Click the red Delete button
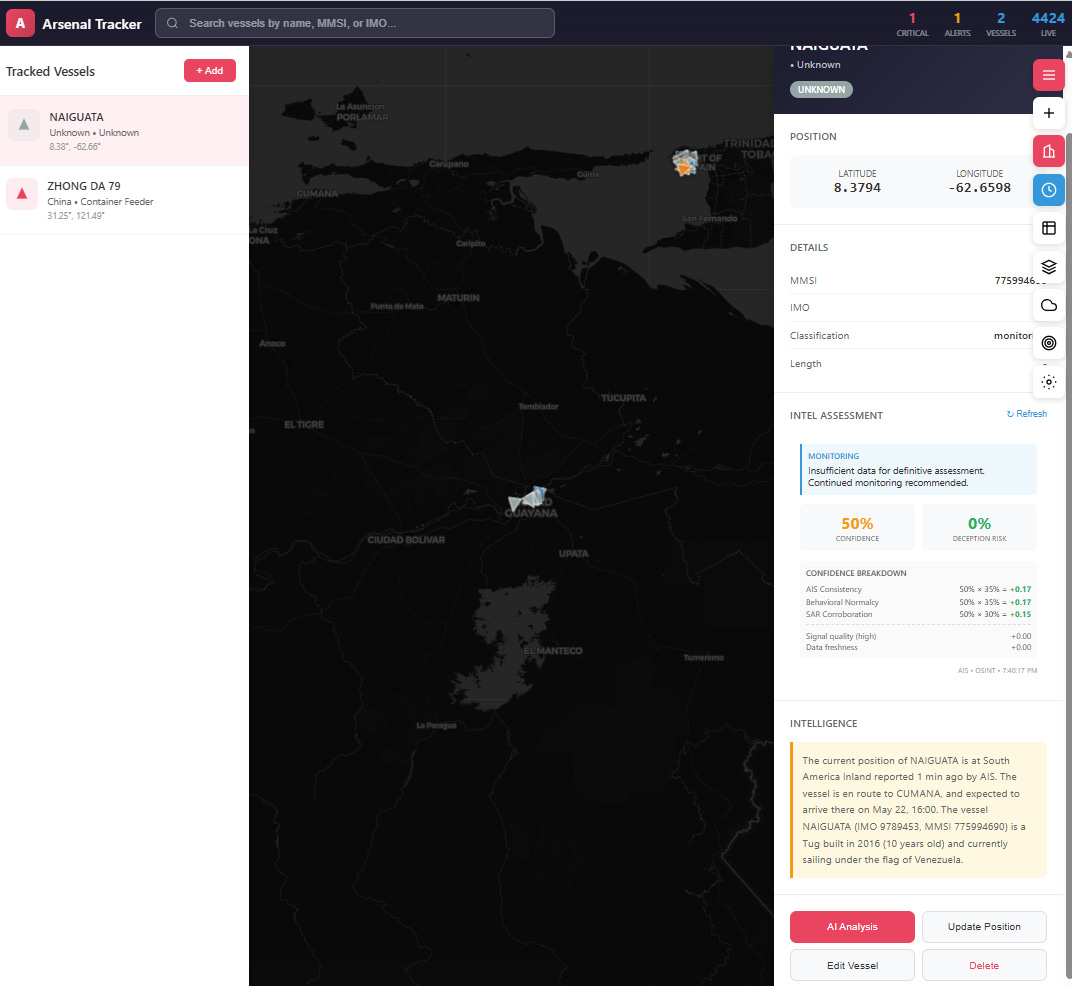Image resolution: width=1072 pixels, height=986 pixels. pos(984,965)
